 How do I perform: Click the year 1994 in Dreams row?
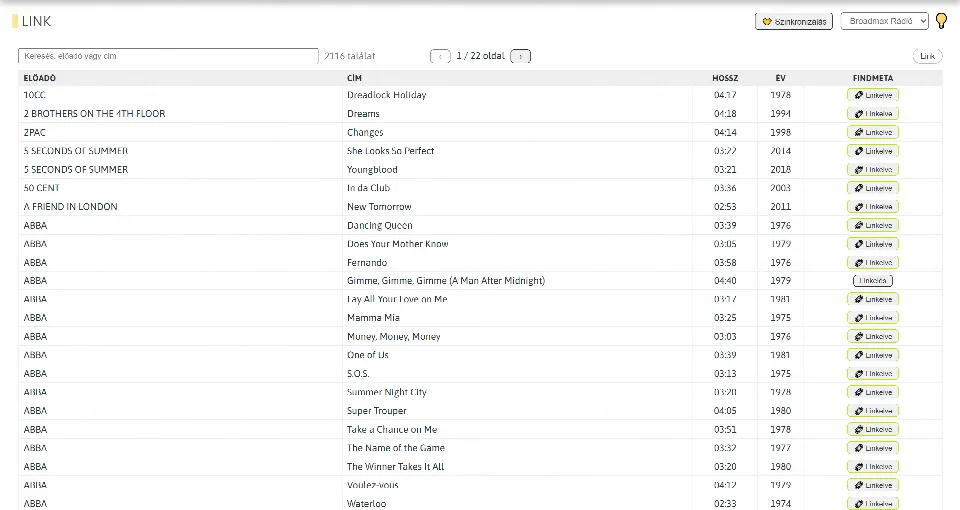[x=781, y=114]
